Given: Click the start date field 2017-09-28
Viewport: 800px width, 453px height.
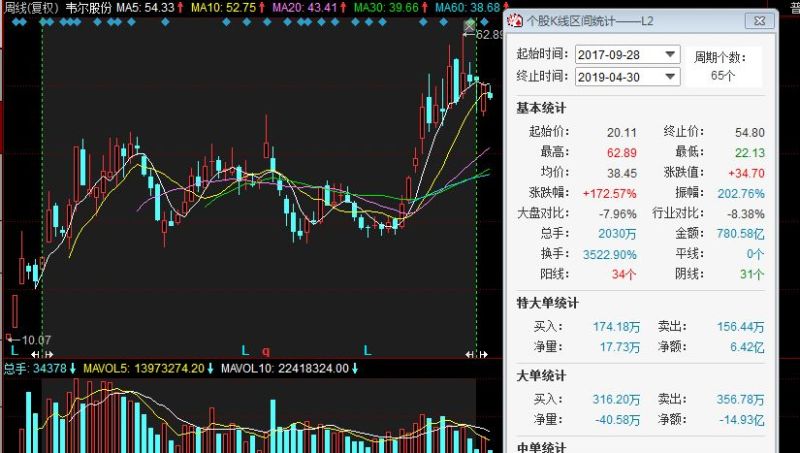Looking at the screenshot, I should 627,55.
